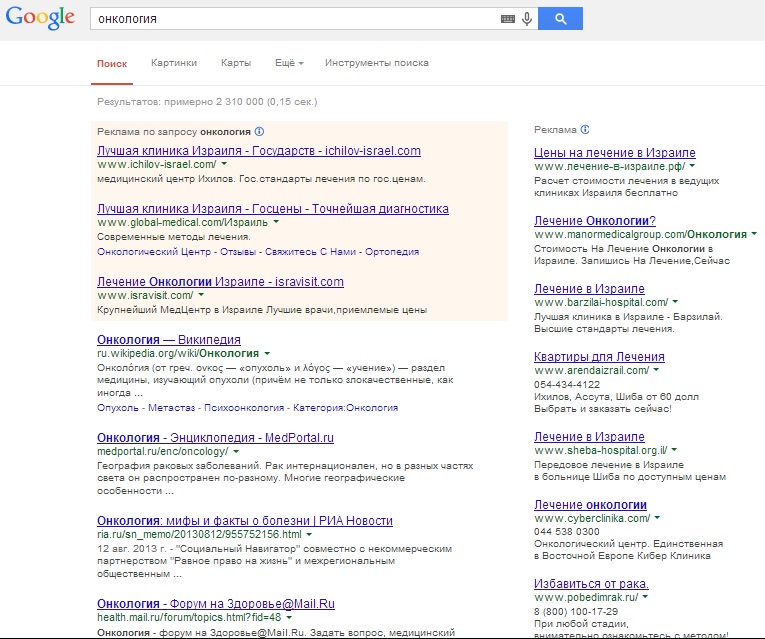This screenshot has width=765, height=639.
Task: Click Wikipedia sitelink 'Психоонкология'
Action: click(x=244, y=408)
